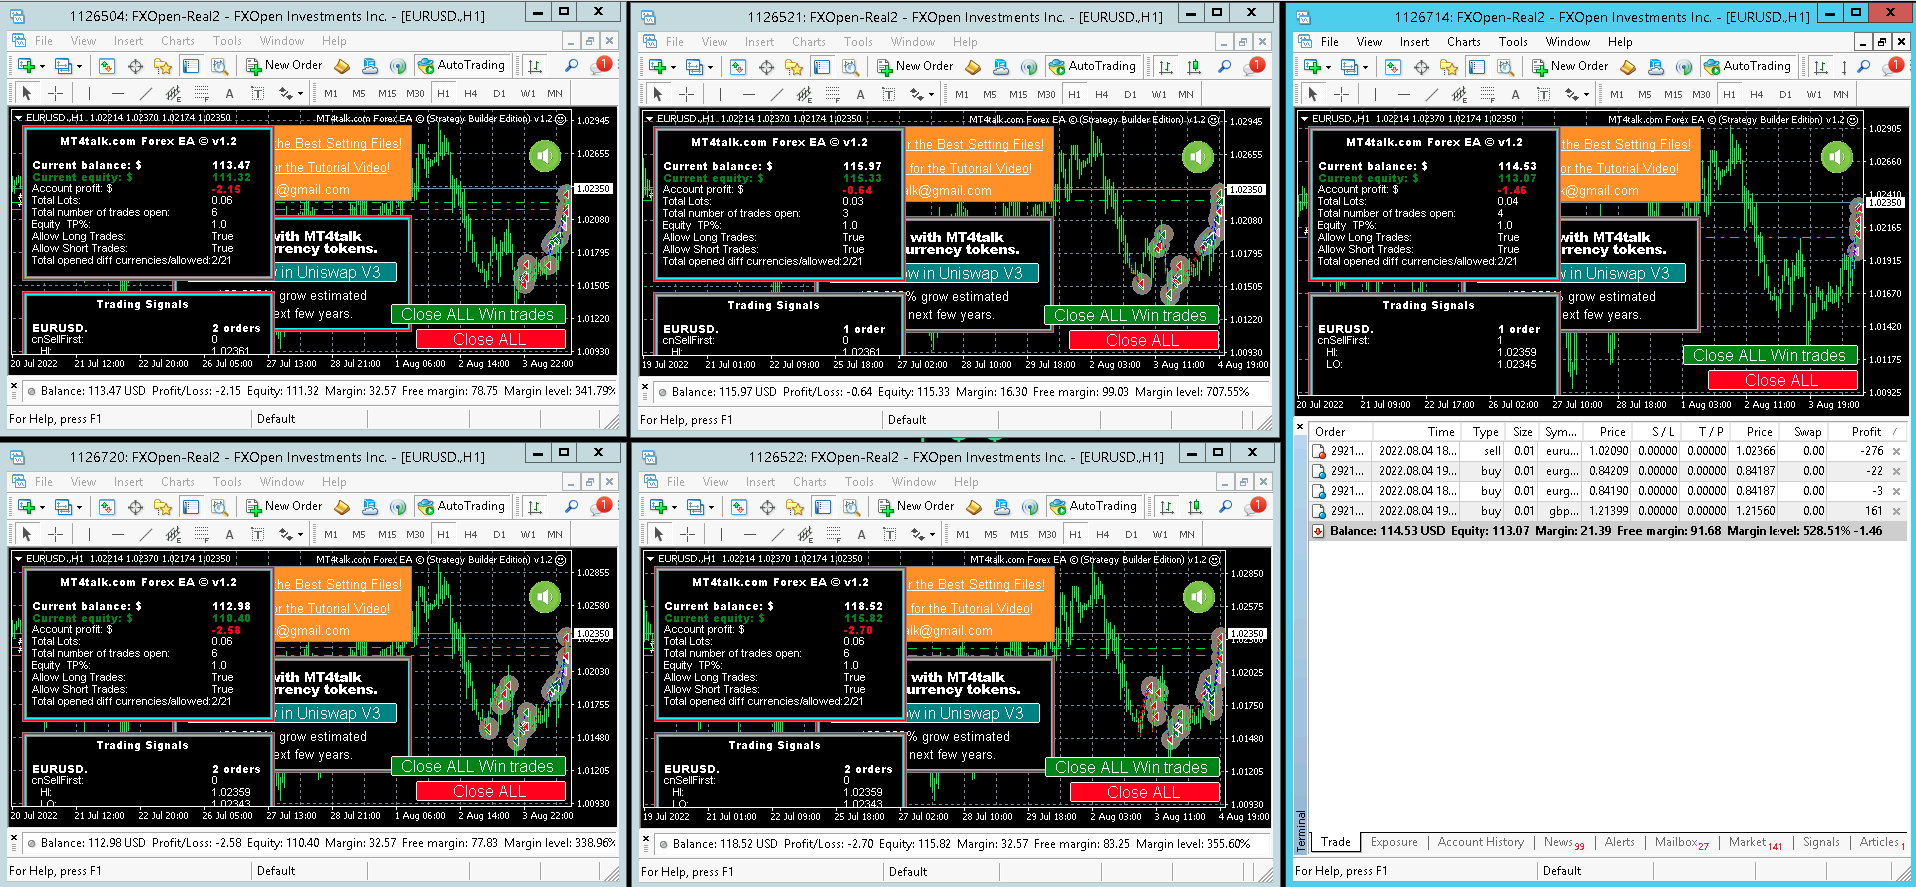1916x887 pixels.
Task: Select Fibonacci retracement tool in window 1126714
Action: (1487, 94)
